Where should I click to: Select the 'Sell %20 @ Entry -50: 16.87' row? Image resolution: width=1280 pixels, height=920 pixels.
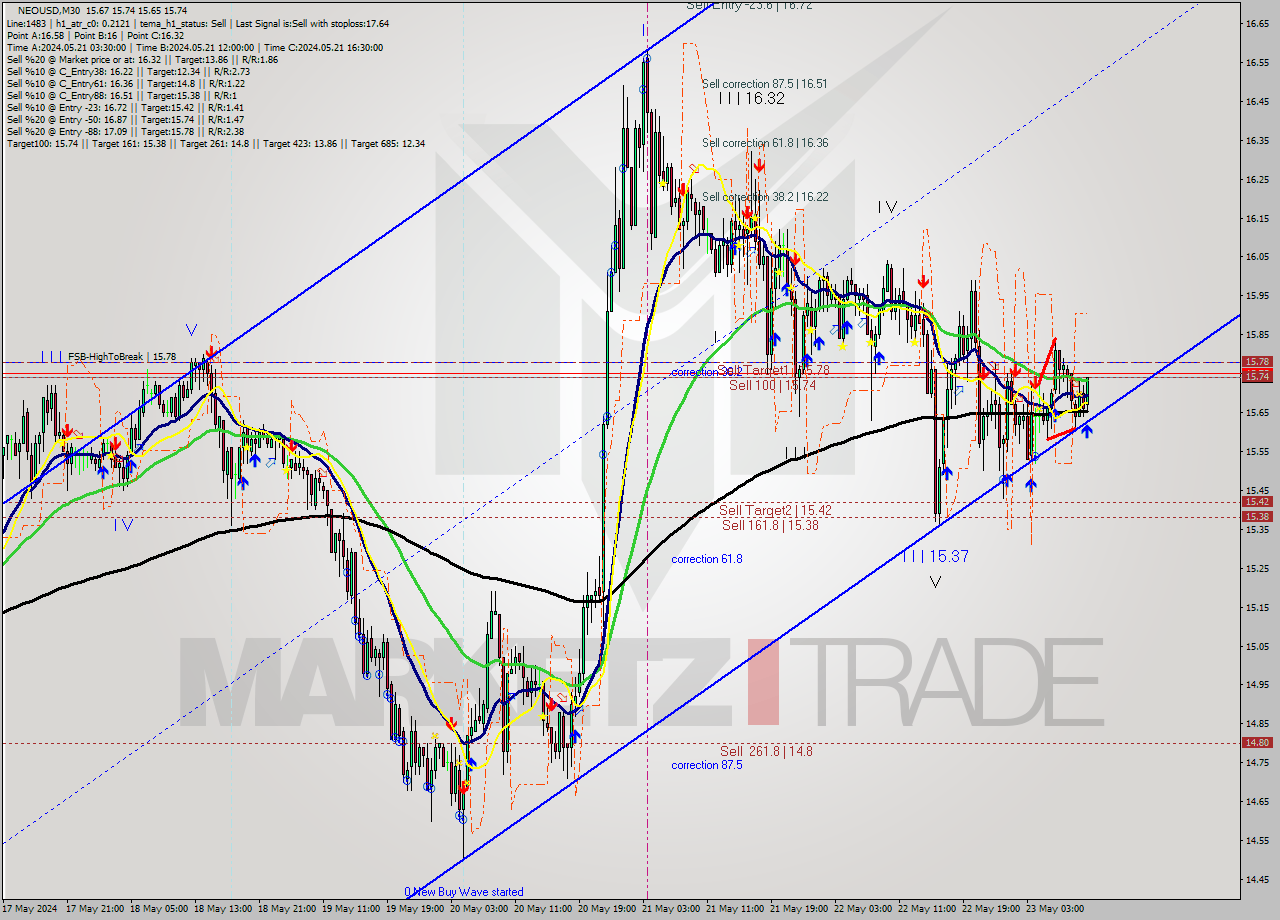click(125, 119)
